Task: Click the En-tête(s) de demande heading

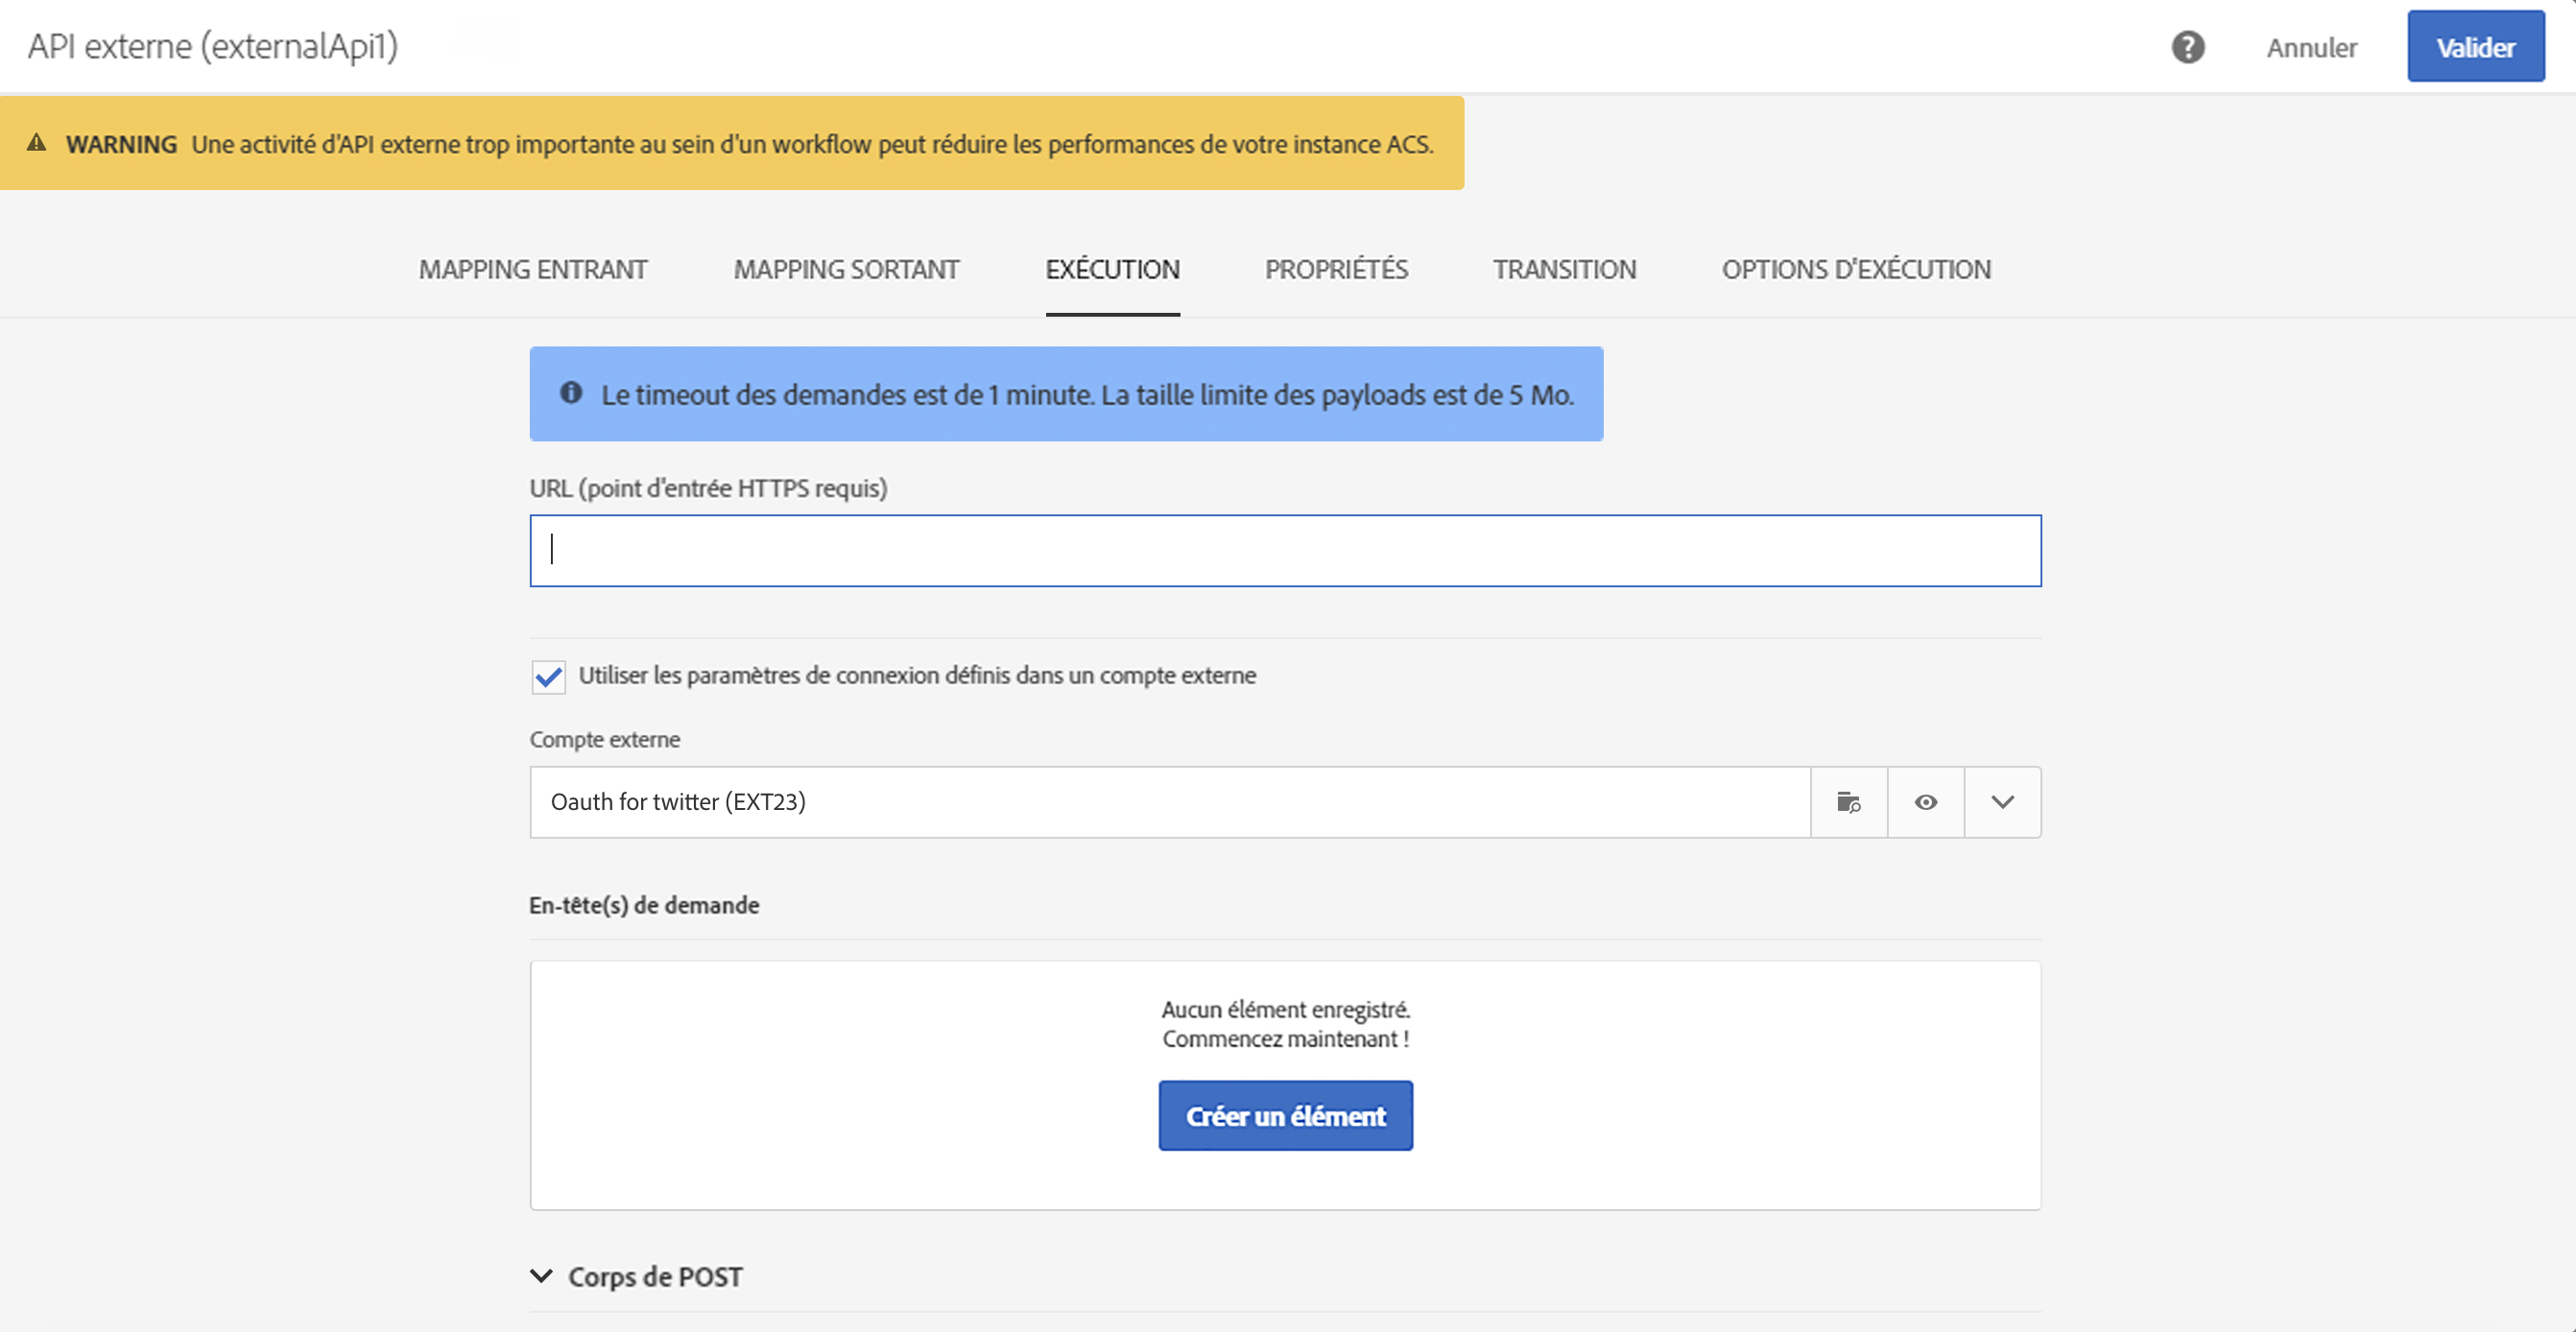Action: pyautogui.click(x=644, y=905)
